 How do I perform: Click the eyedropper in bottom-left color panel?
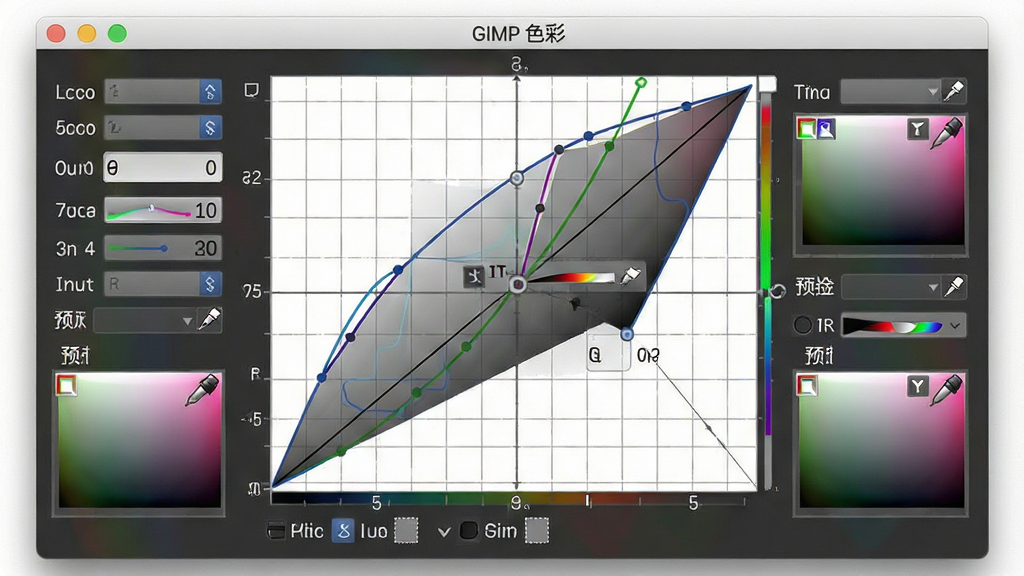(202, 389)
